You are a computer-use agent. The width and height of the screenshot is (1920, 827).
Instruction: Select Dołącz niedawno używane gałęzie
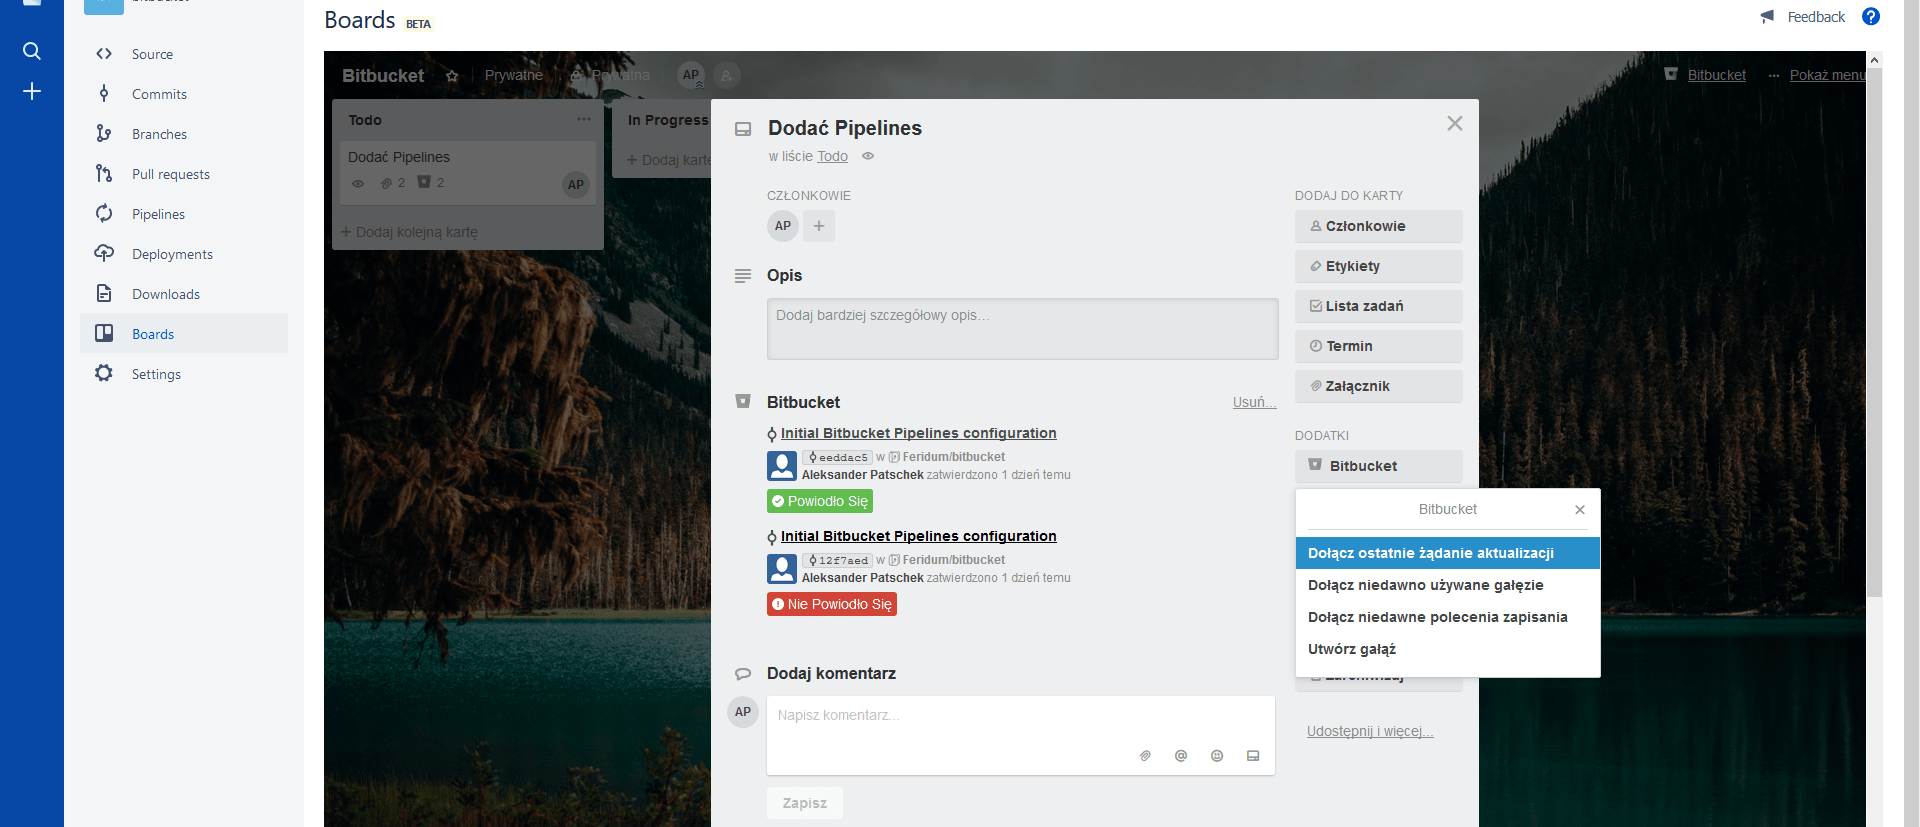pyautogui.click(x=1448, y=585)
